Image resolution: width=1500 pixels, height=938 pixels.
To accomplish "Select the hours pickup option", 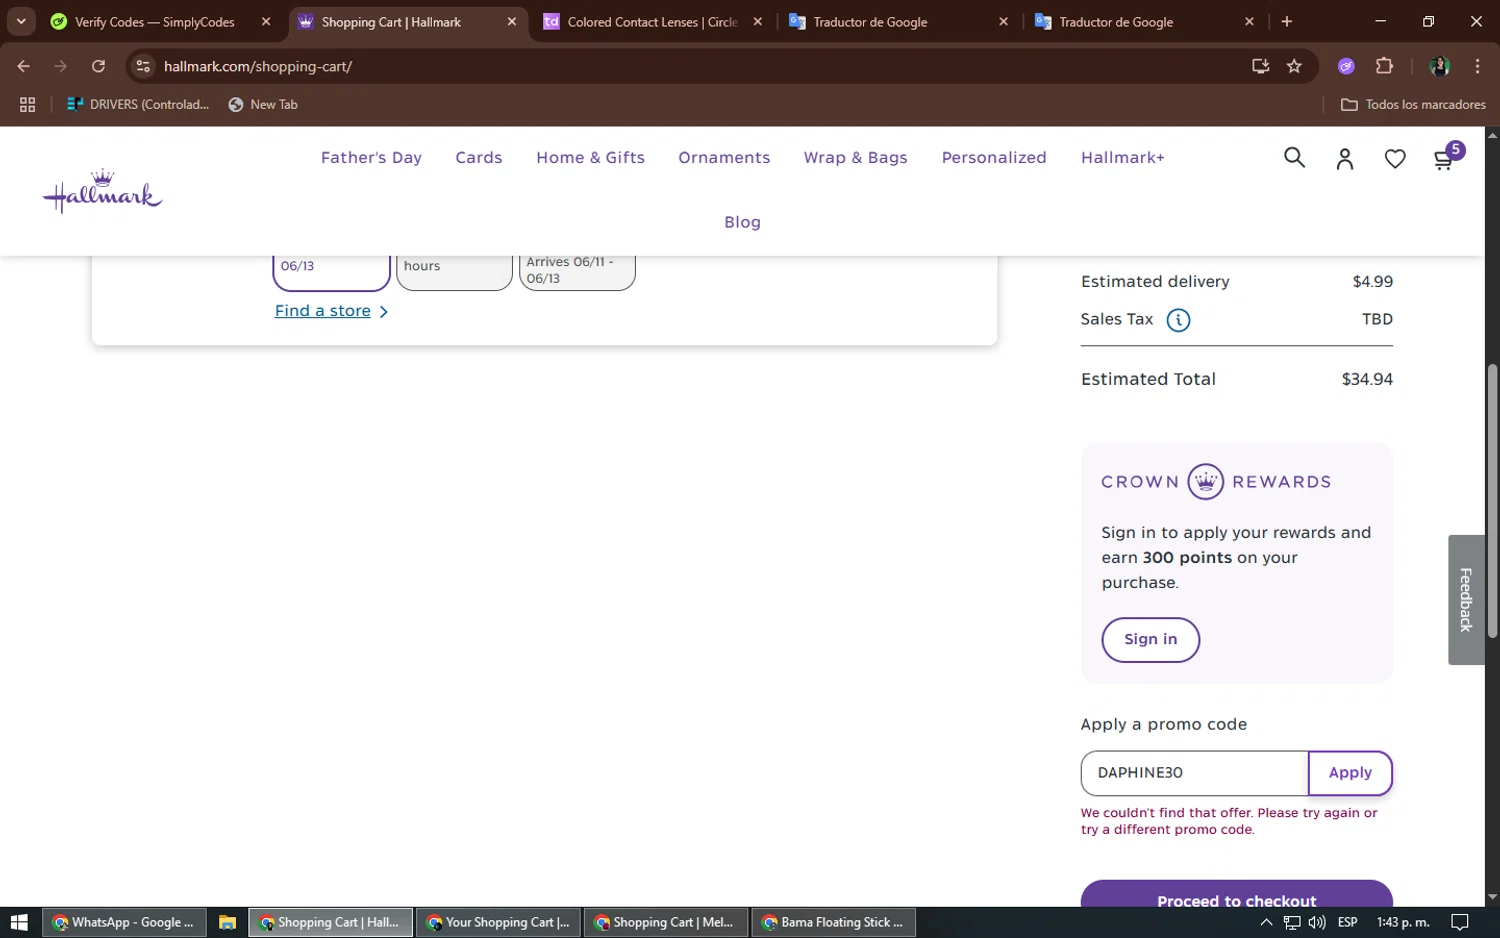I will pos(454,272).
